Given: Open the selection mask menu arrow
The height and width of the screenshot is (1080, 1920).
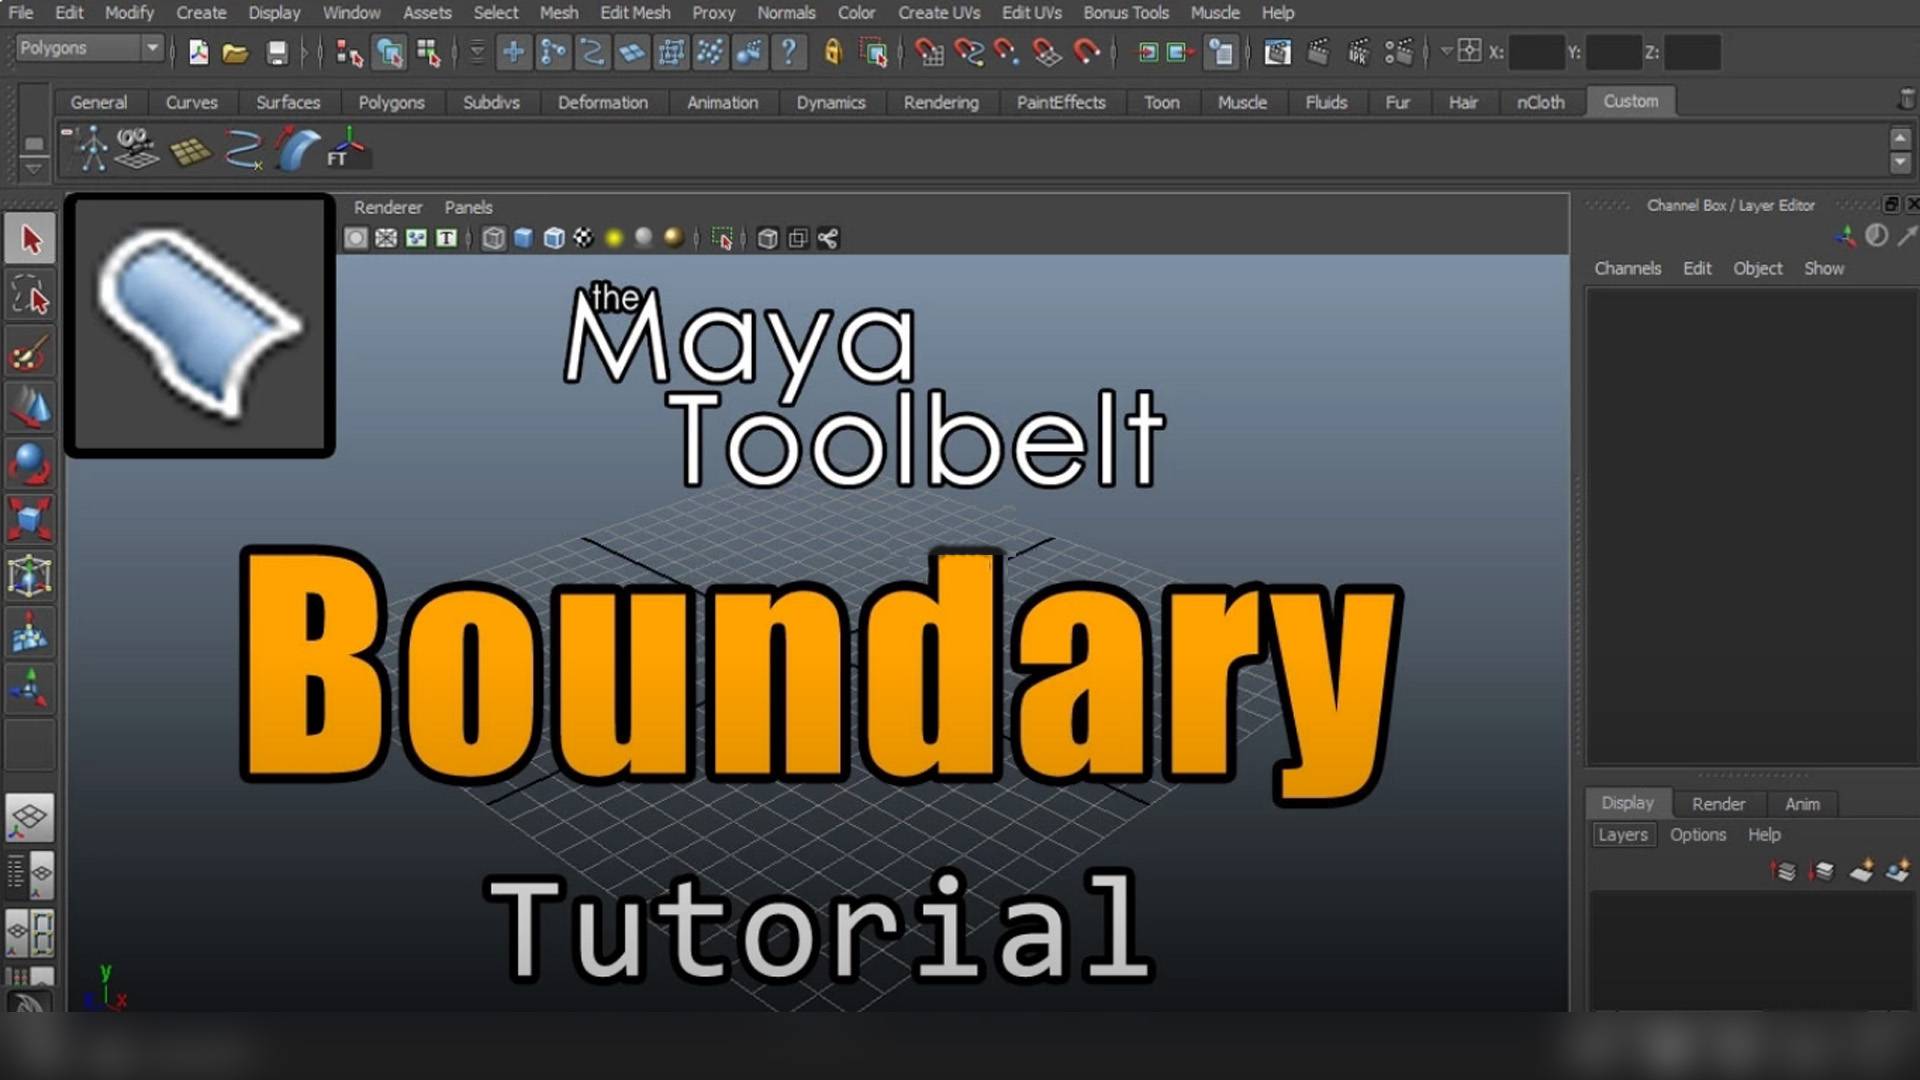Looking at the screenshot, I should tap(477, 52).
